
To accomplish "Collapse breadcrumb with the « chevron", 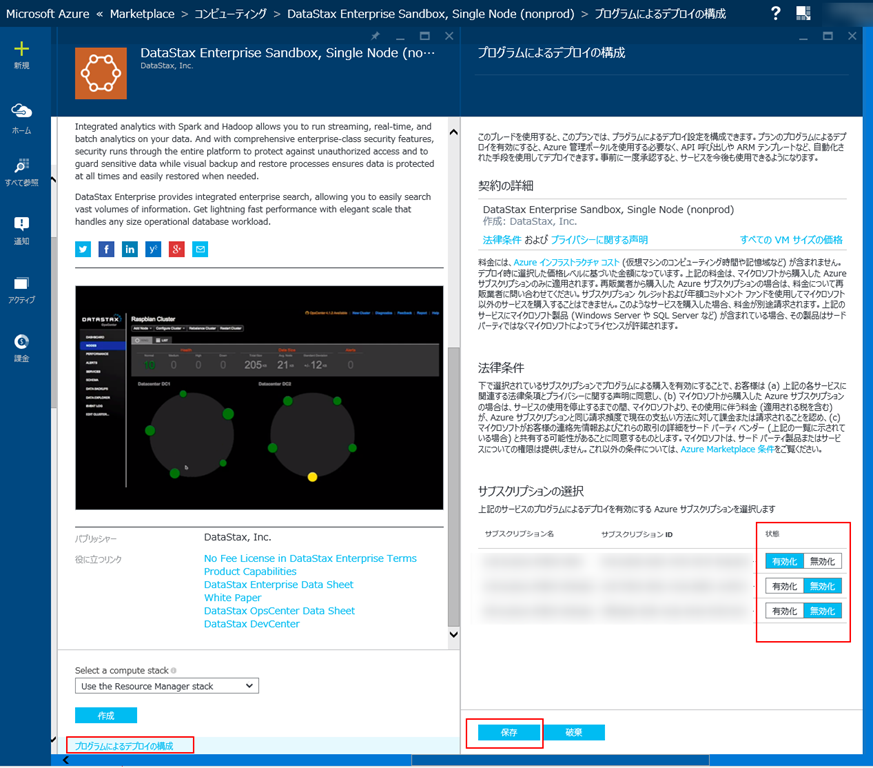I will coord(100,14).
